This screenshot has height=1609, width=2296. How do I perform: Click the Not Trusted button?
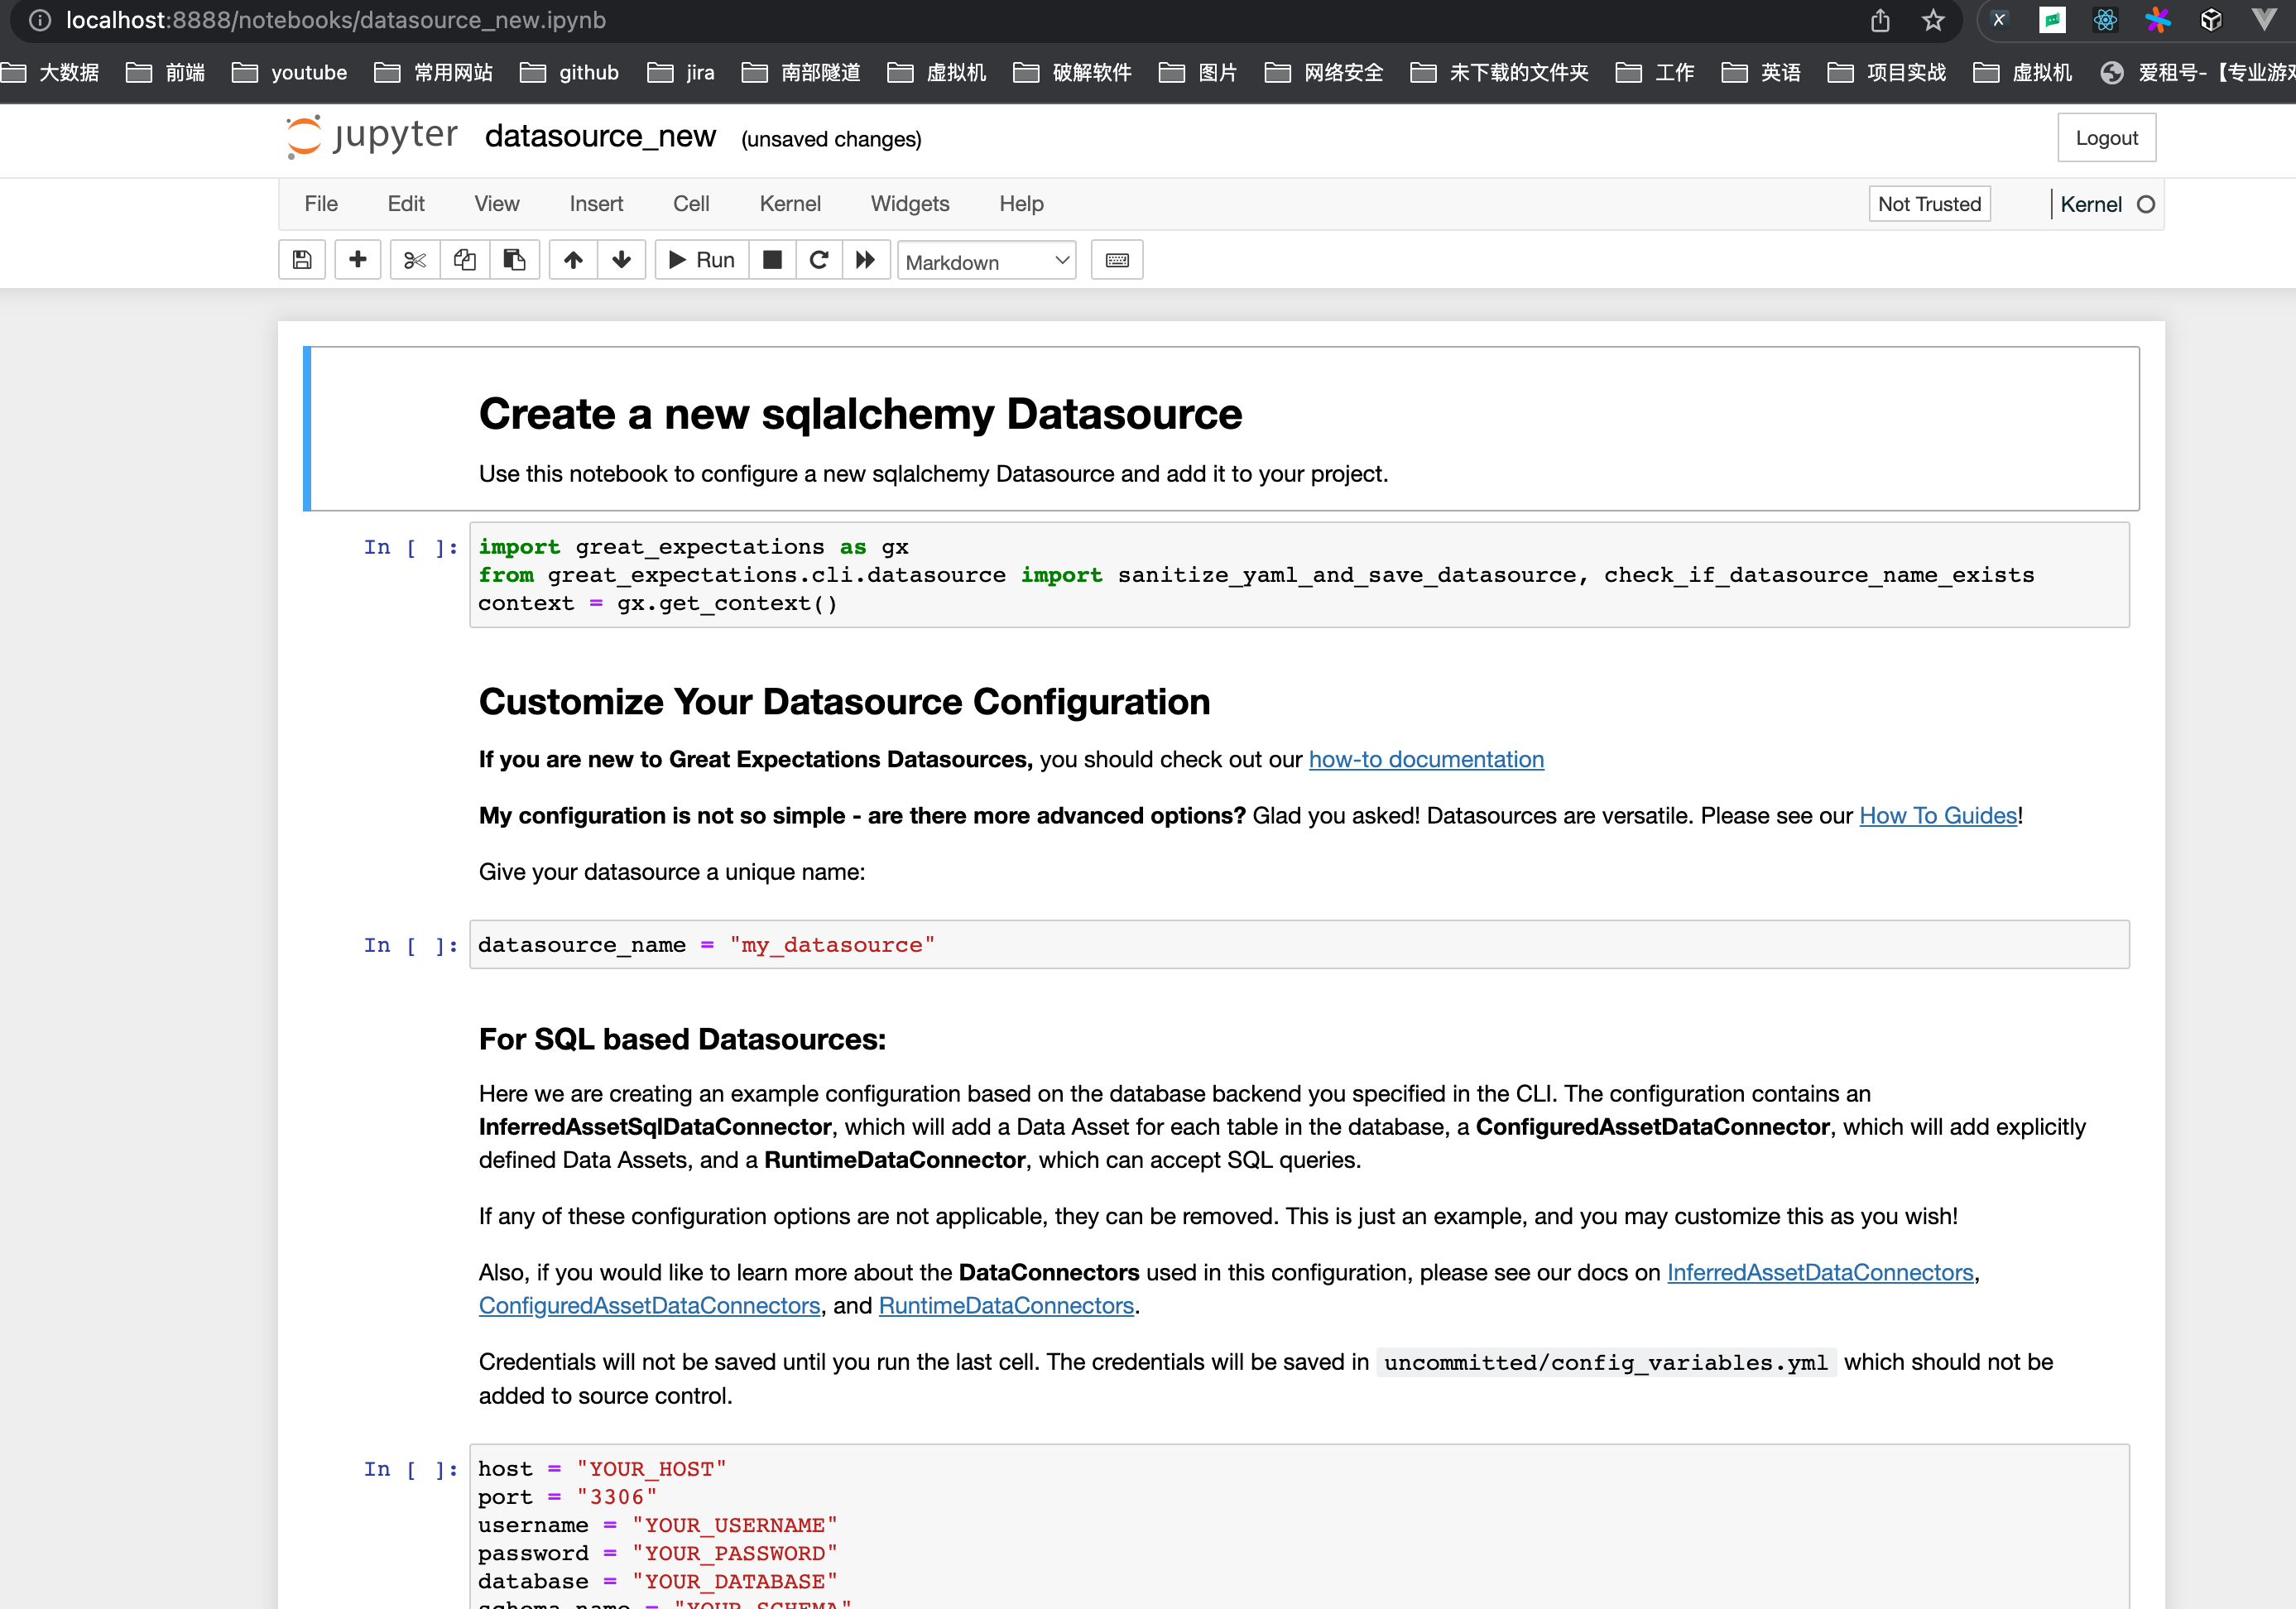coord(1929,204)
